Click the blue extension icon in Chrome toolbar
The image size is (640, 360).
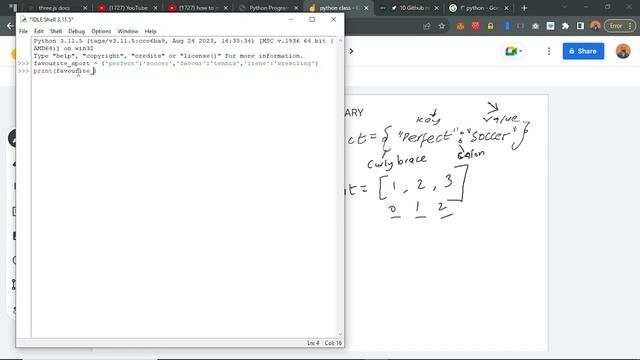tap(507, 26)
